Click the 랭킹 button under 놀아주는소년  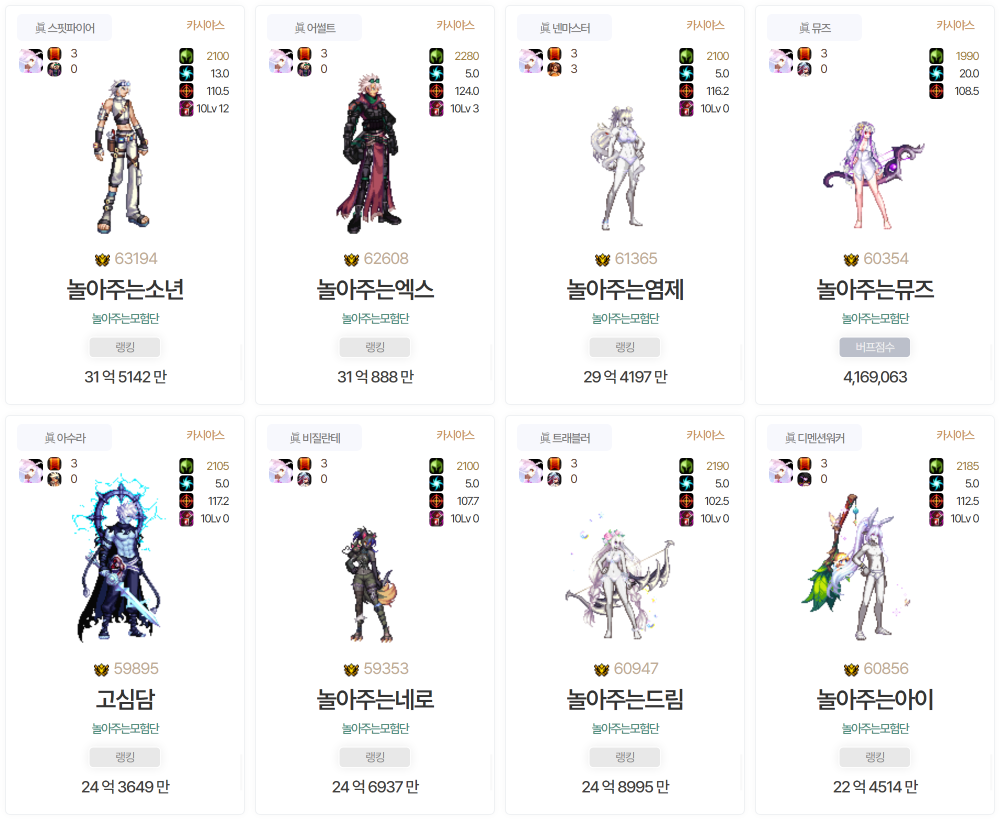(x=125, y=348)
